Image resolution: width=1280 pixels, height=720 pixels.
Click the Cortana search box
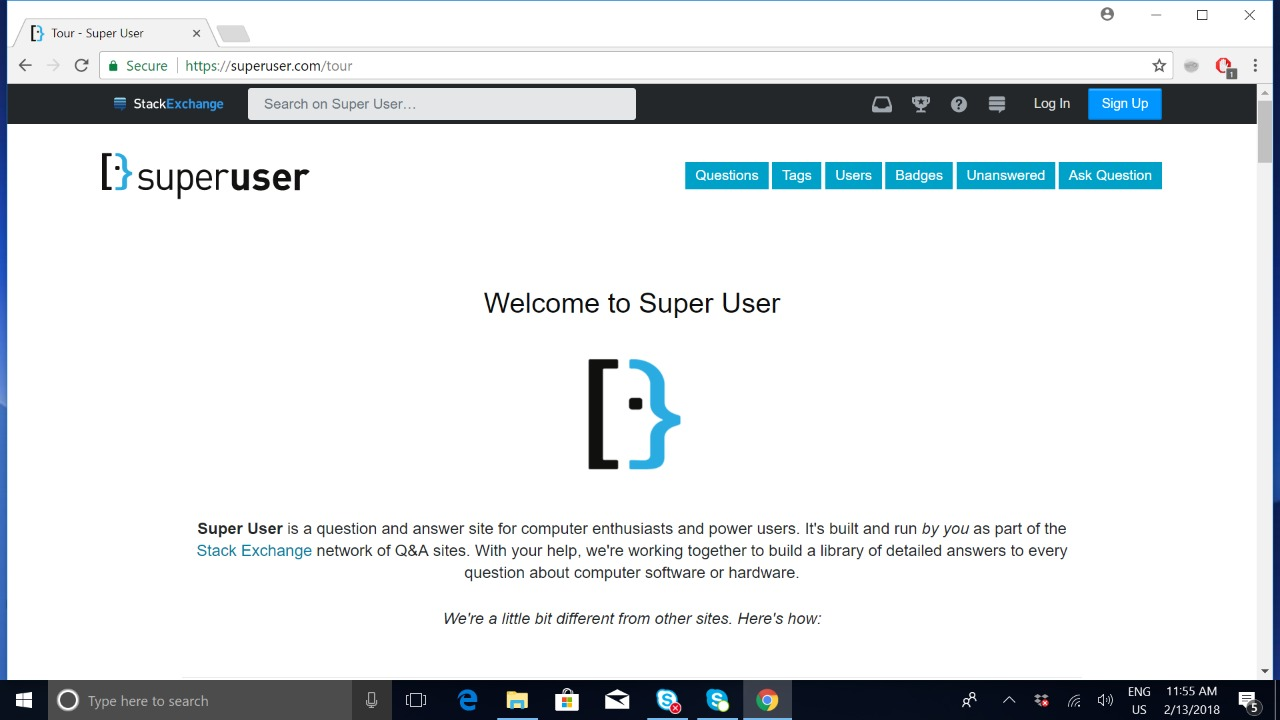coord(200,700)
